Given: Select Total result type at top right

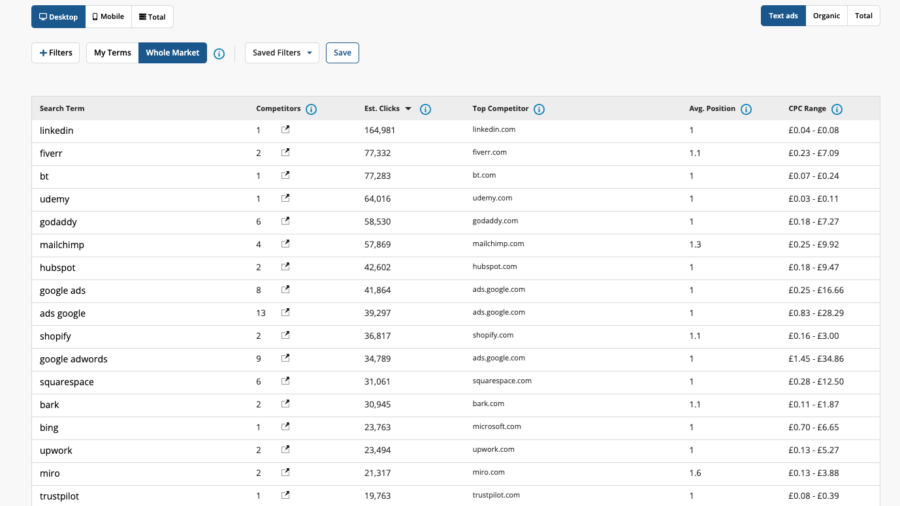Looking at the screenshot, I should tap(863, 16).
